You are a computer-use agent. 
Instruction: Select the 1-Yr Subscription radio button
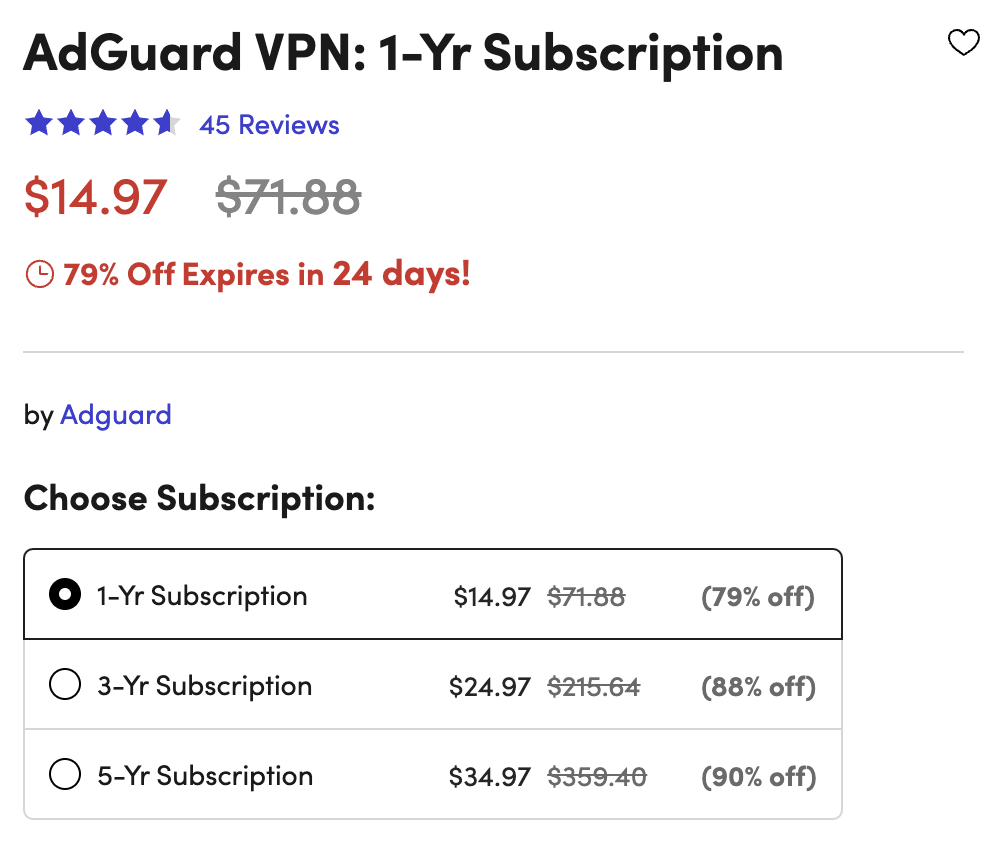tap(65, 596)
